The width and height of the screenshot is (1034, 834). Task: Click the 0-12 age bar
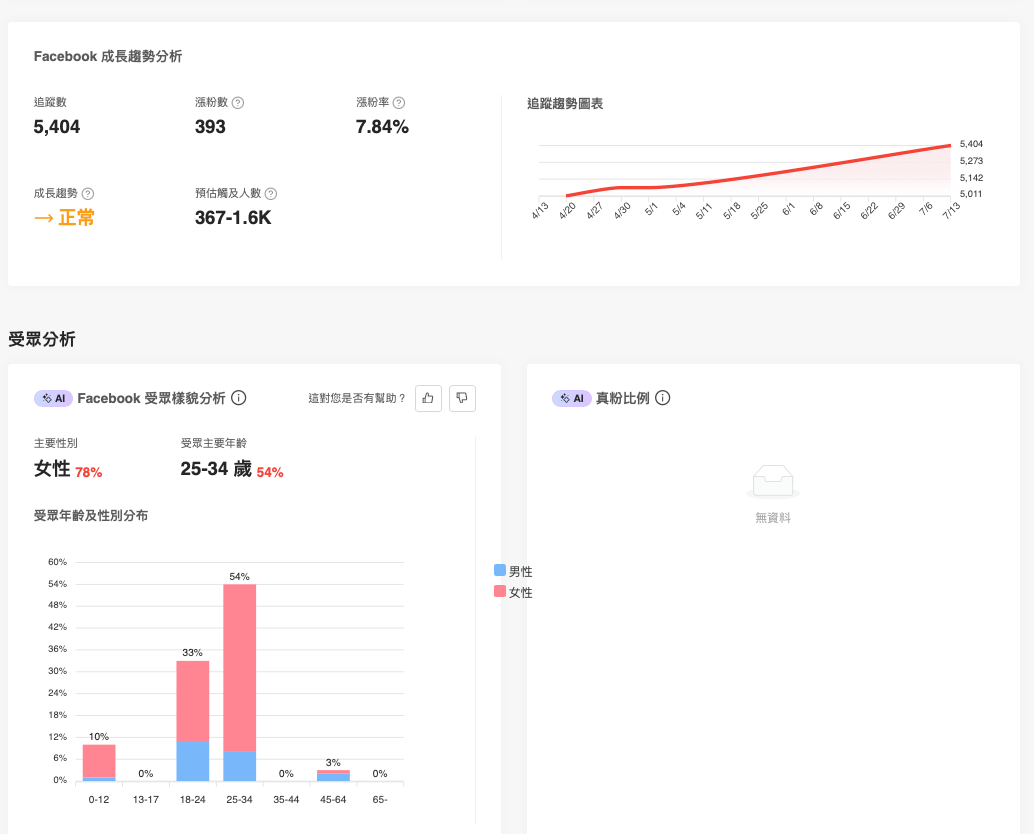point(99,763)
